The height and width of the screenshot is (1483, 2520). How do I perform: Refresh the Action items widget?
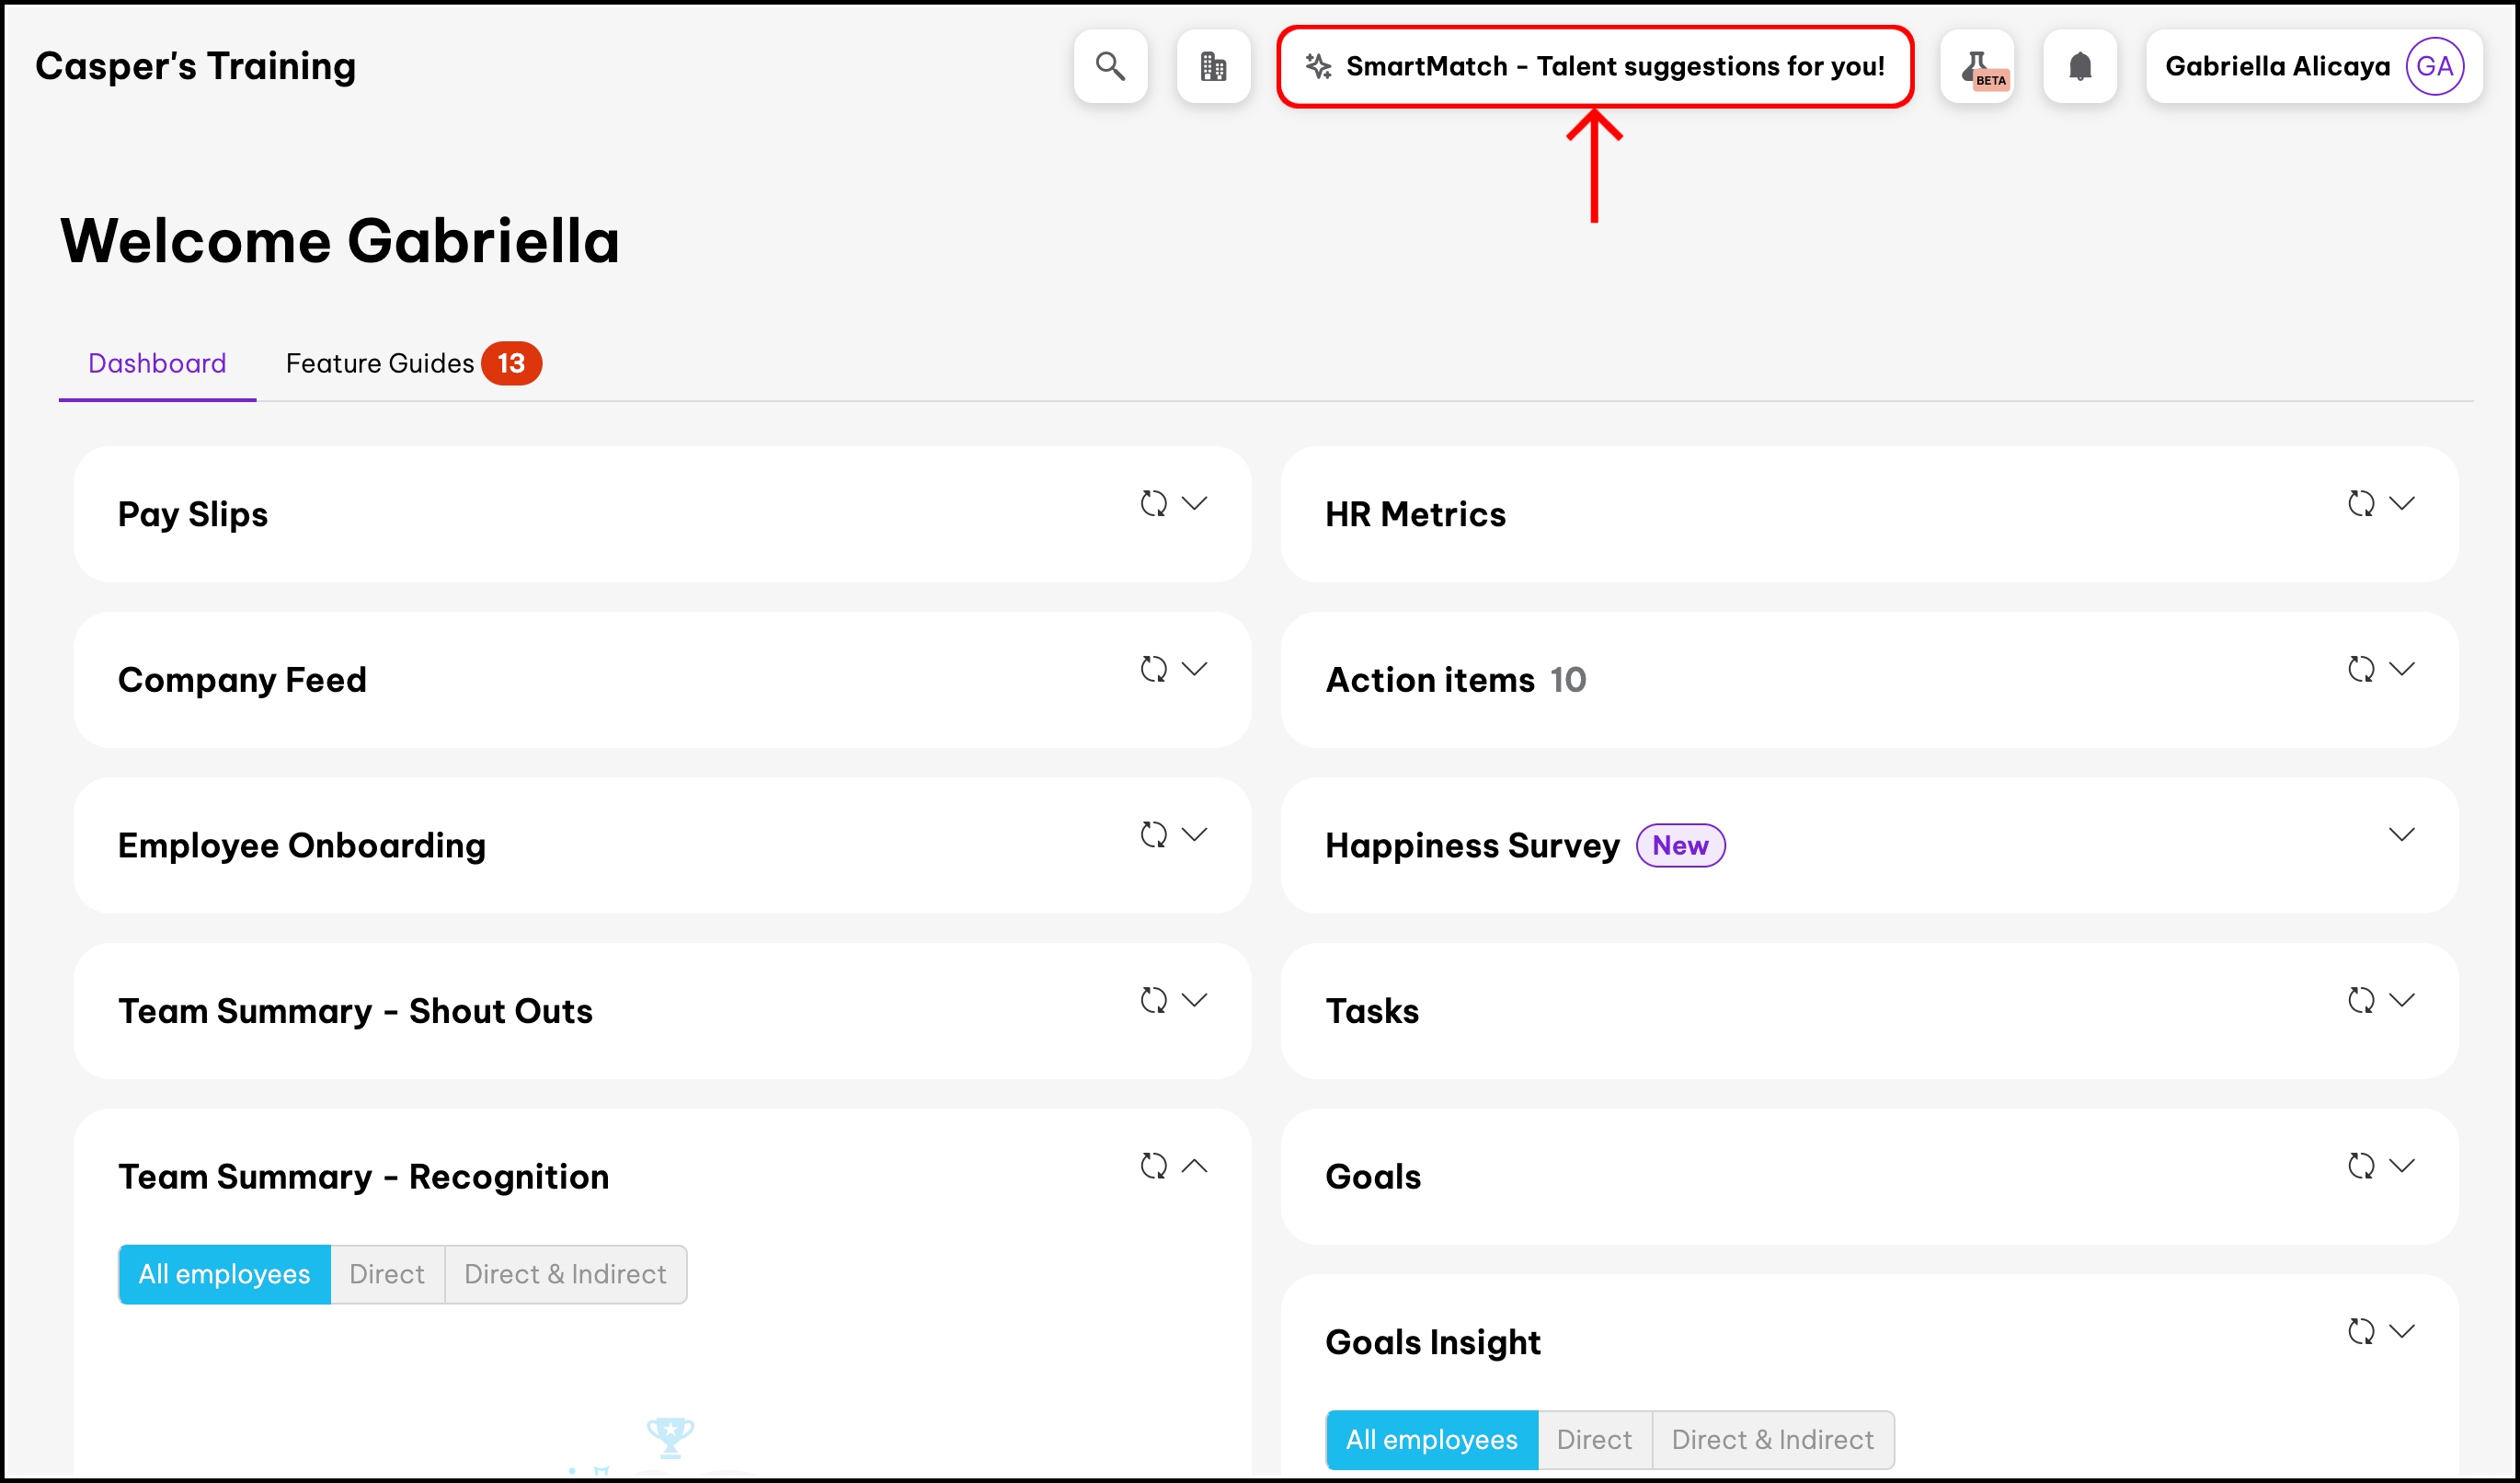pyautogui.click(x=2360, y=669)
